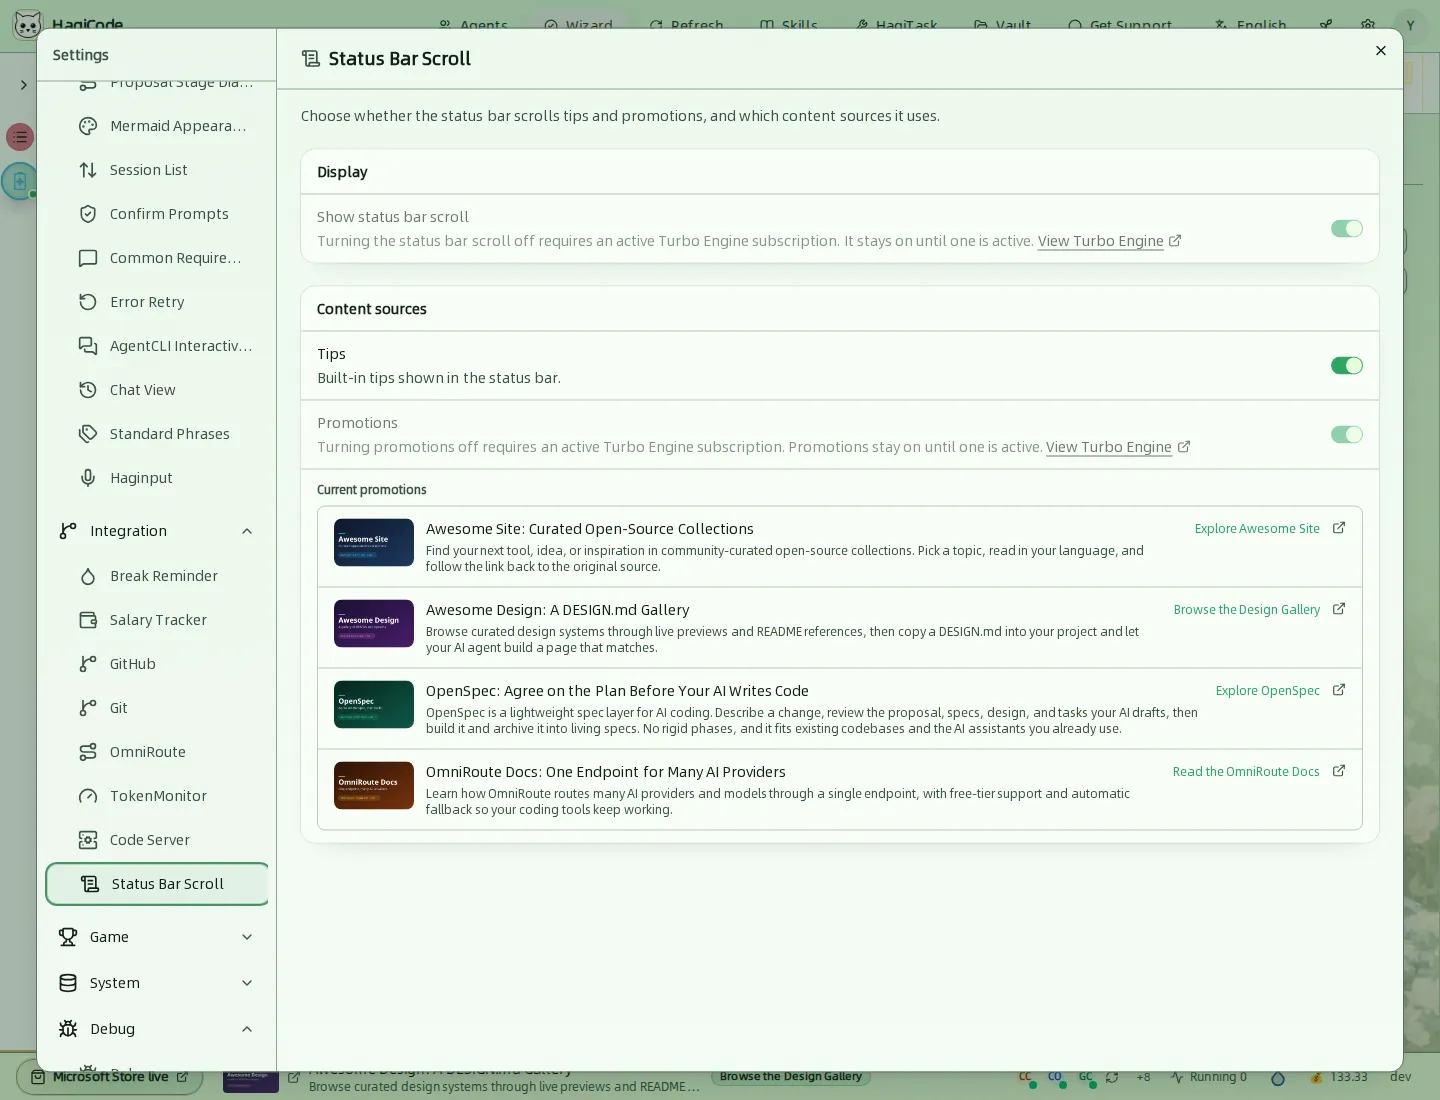Select Confirm Prompts shield icon
Viewport: 1440px width, 1100px height.
click(x=88, y=214)
